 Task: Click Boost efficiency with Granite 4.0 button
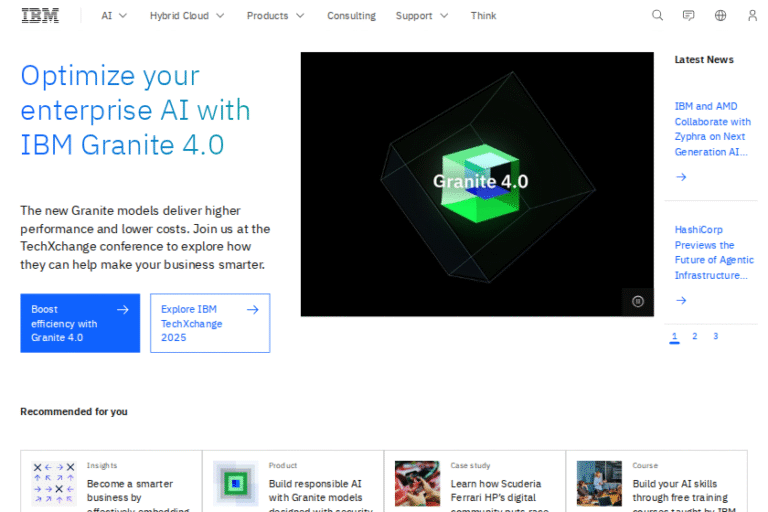(x=80, y=323)
